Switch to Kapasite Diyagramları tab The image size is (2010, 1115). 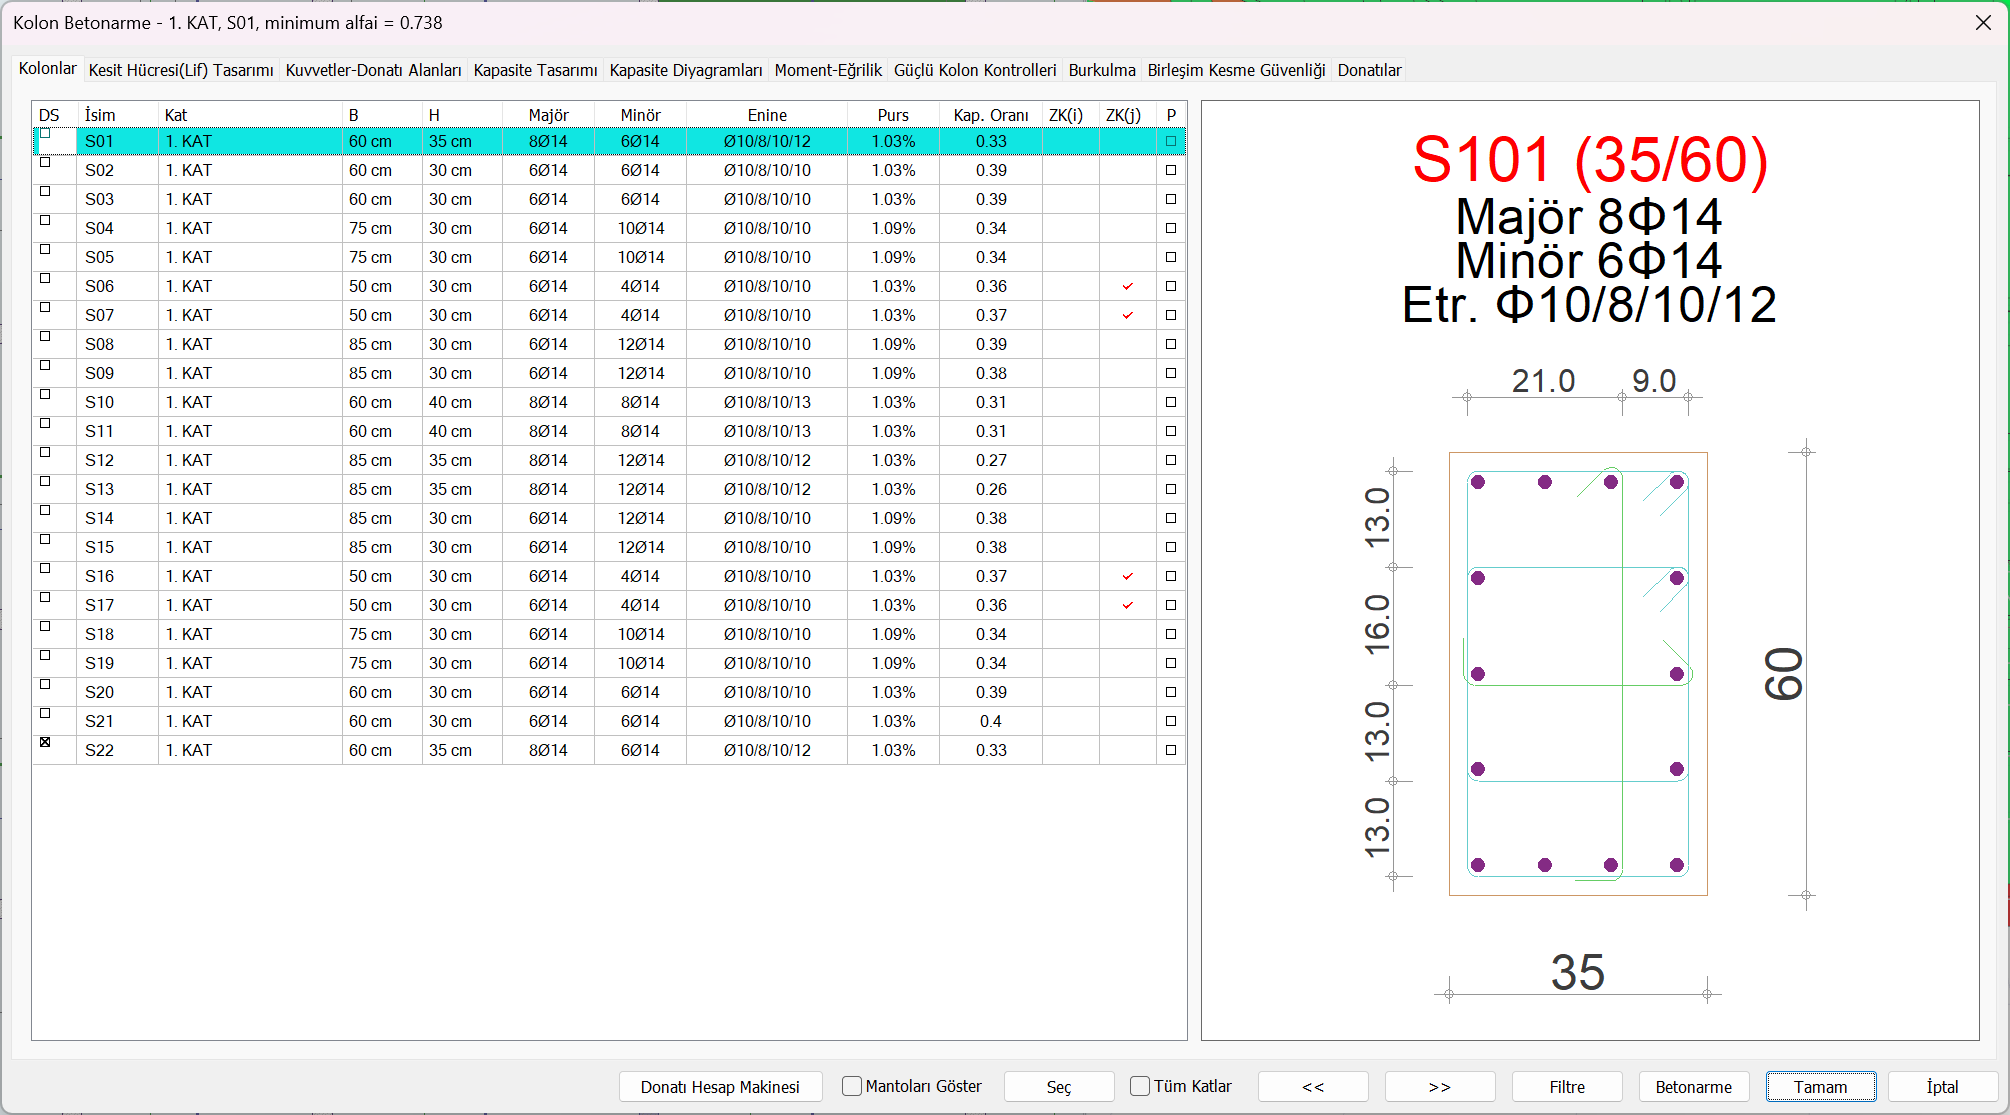click(686, 70)
